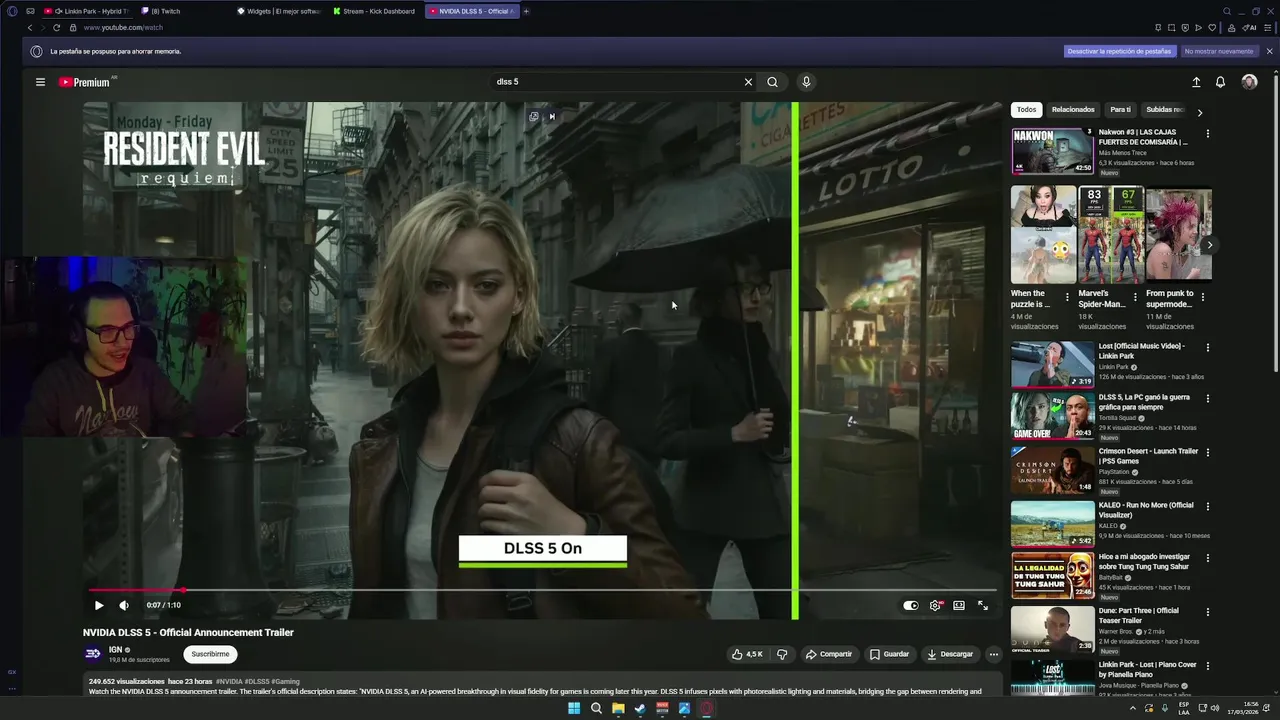Open File Explorer from taskbar
The image size is (1280, 720).
click(618, 709)
